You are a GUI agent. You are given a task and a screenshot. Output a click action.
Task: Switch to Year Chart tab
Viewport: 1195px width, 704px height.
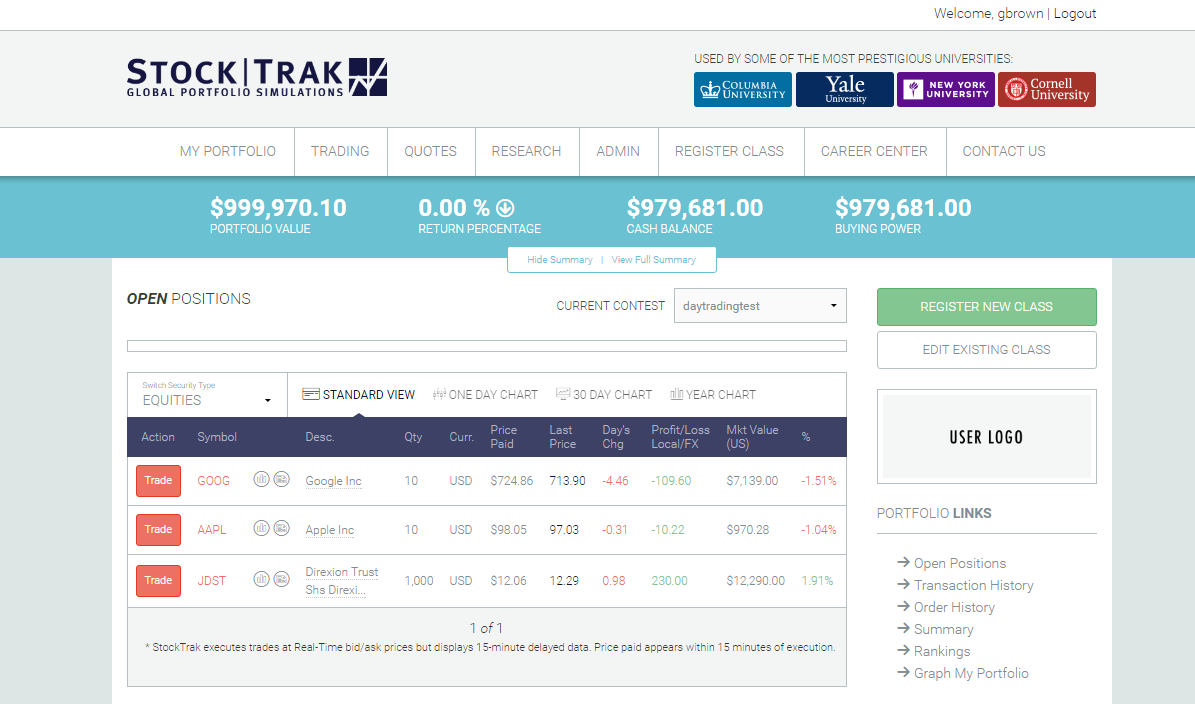coord(713,395)
